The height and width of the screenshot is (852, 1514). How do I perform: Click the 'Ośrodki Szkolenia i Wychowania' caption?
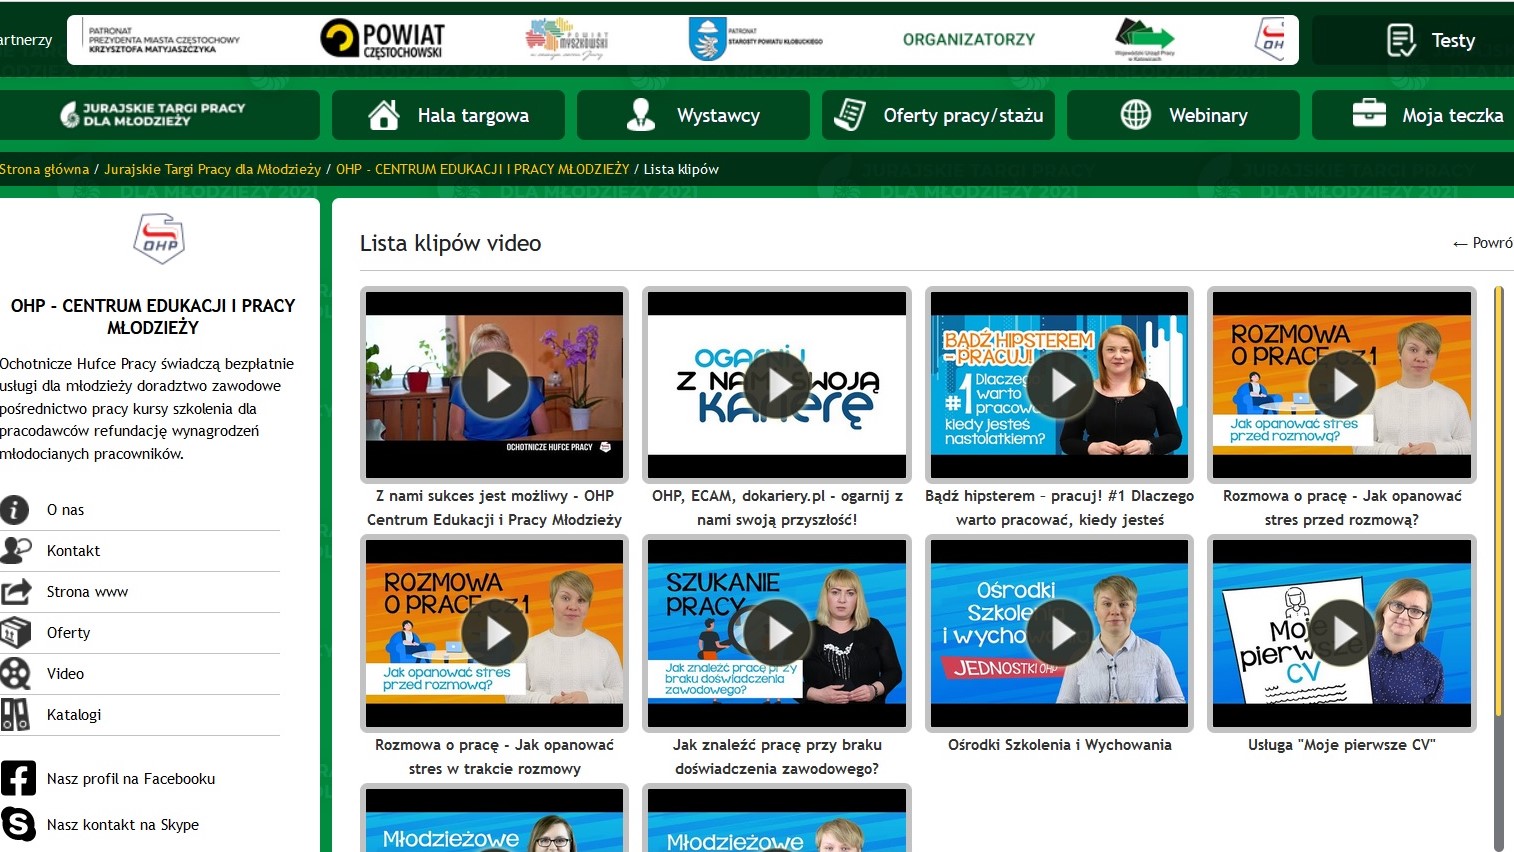1060,745
